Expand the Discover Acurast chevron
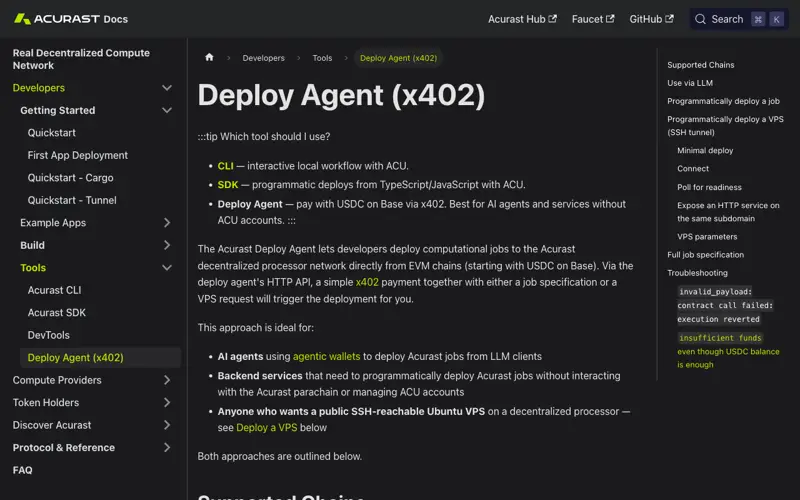800x500 pixels. [167, 425]
